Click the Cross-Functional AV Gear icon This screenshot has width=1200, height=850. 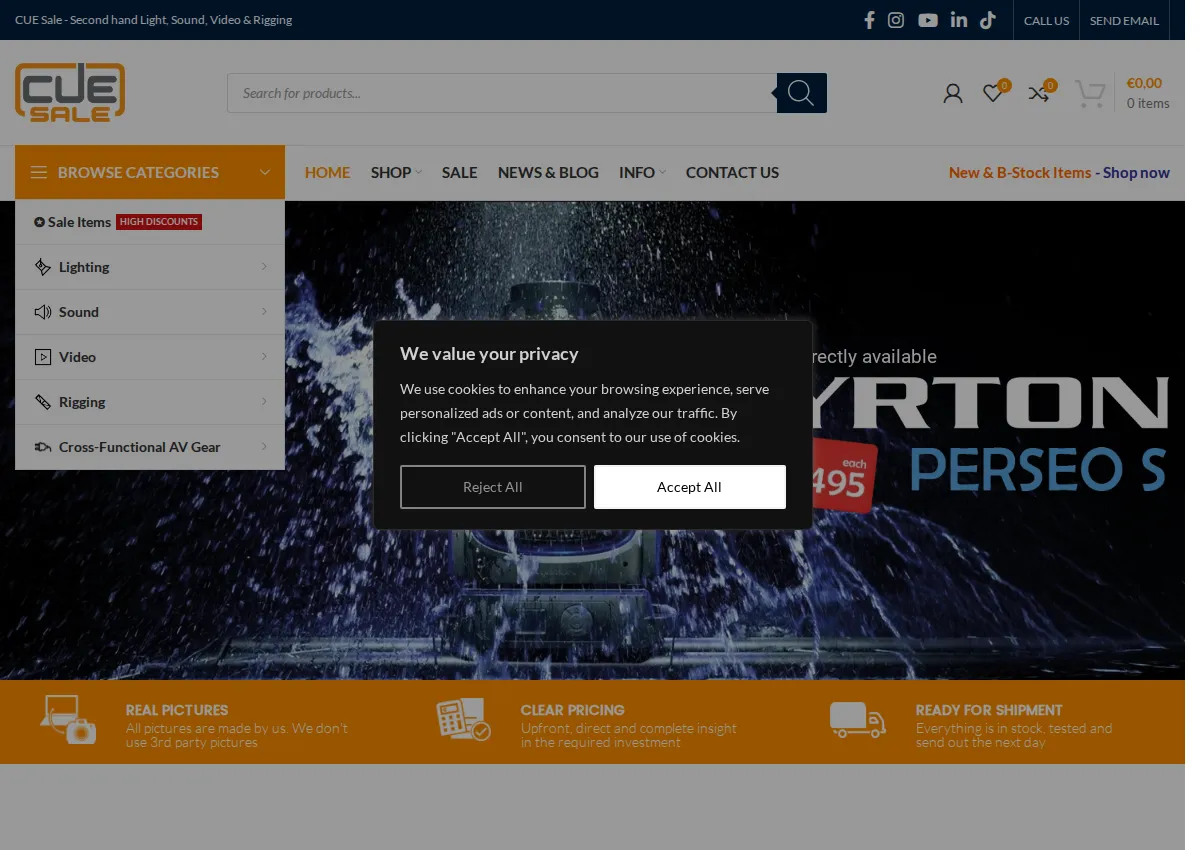[x=43, y=447]
